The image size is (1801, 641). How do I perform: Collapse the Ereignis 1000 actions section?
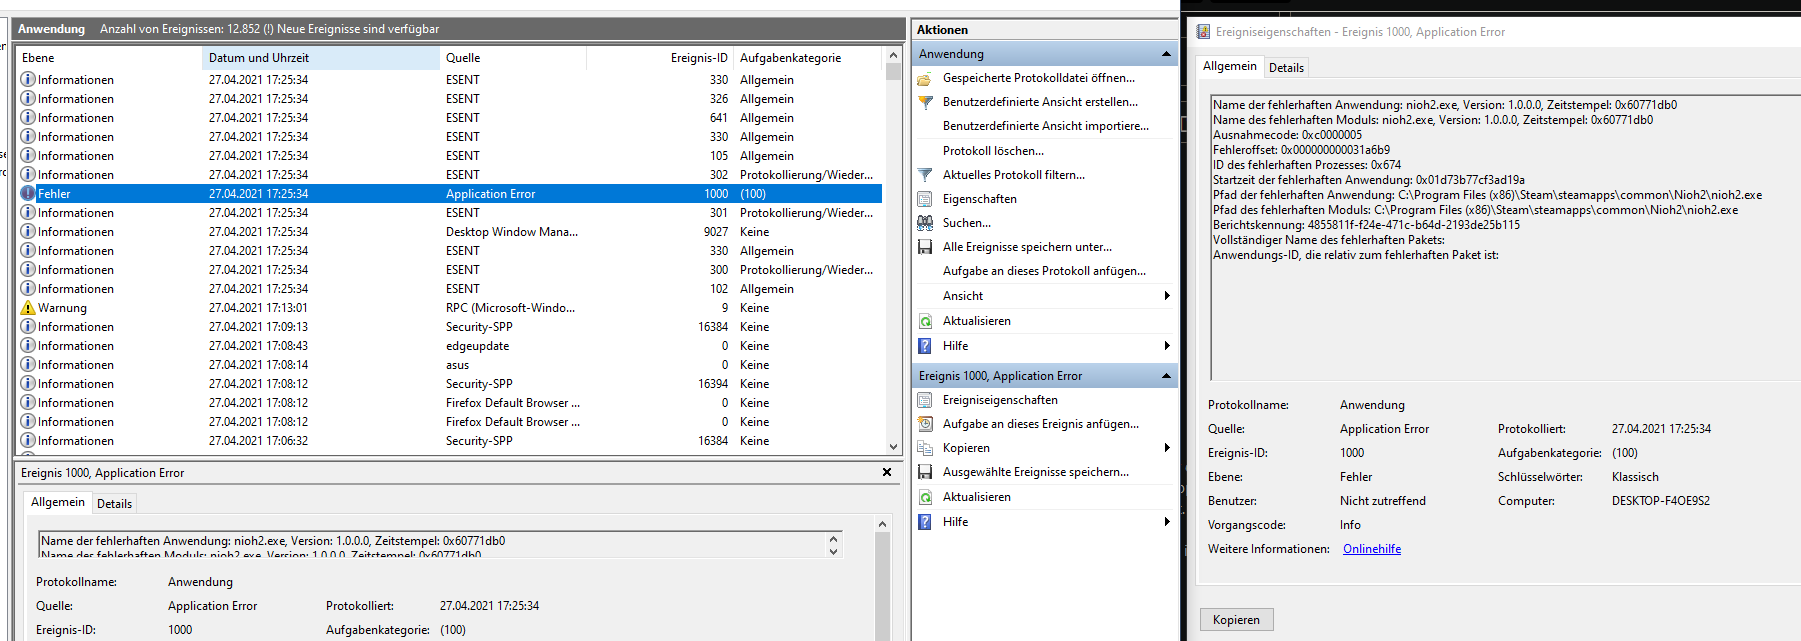[1166, 376]
